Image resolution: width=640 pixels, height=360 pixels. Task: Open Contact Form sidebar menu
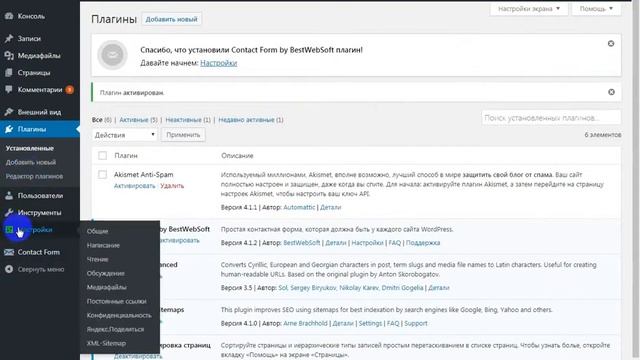coord(40,252)
